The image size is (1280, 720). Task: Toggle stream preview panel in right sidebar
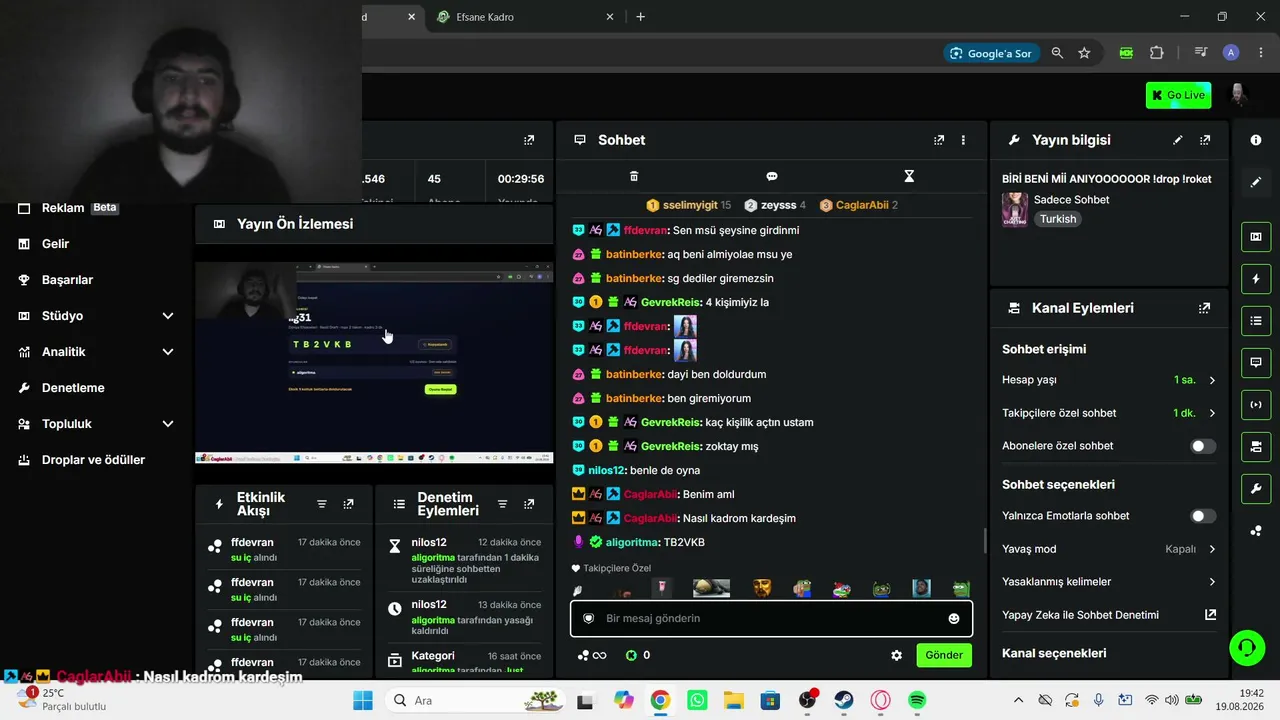click(1256, 237)
